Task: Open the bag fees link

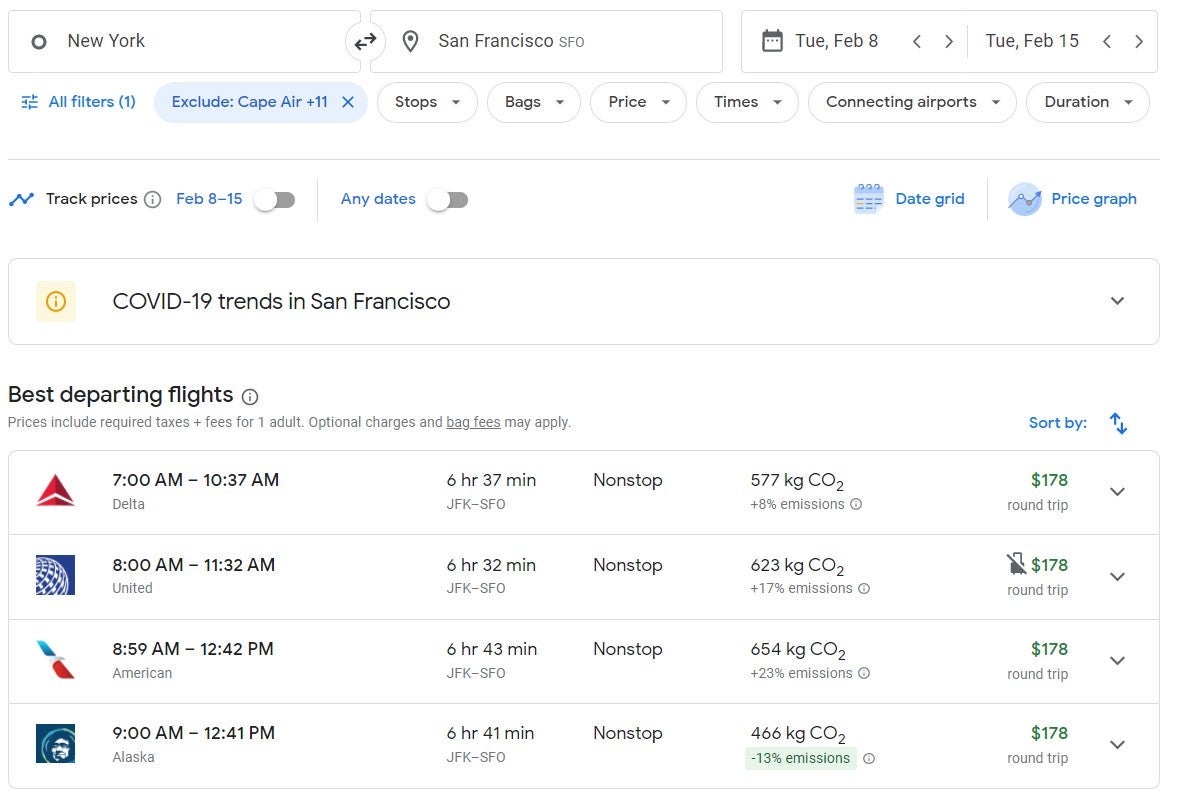Action: [473, 422]
